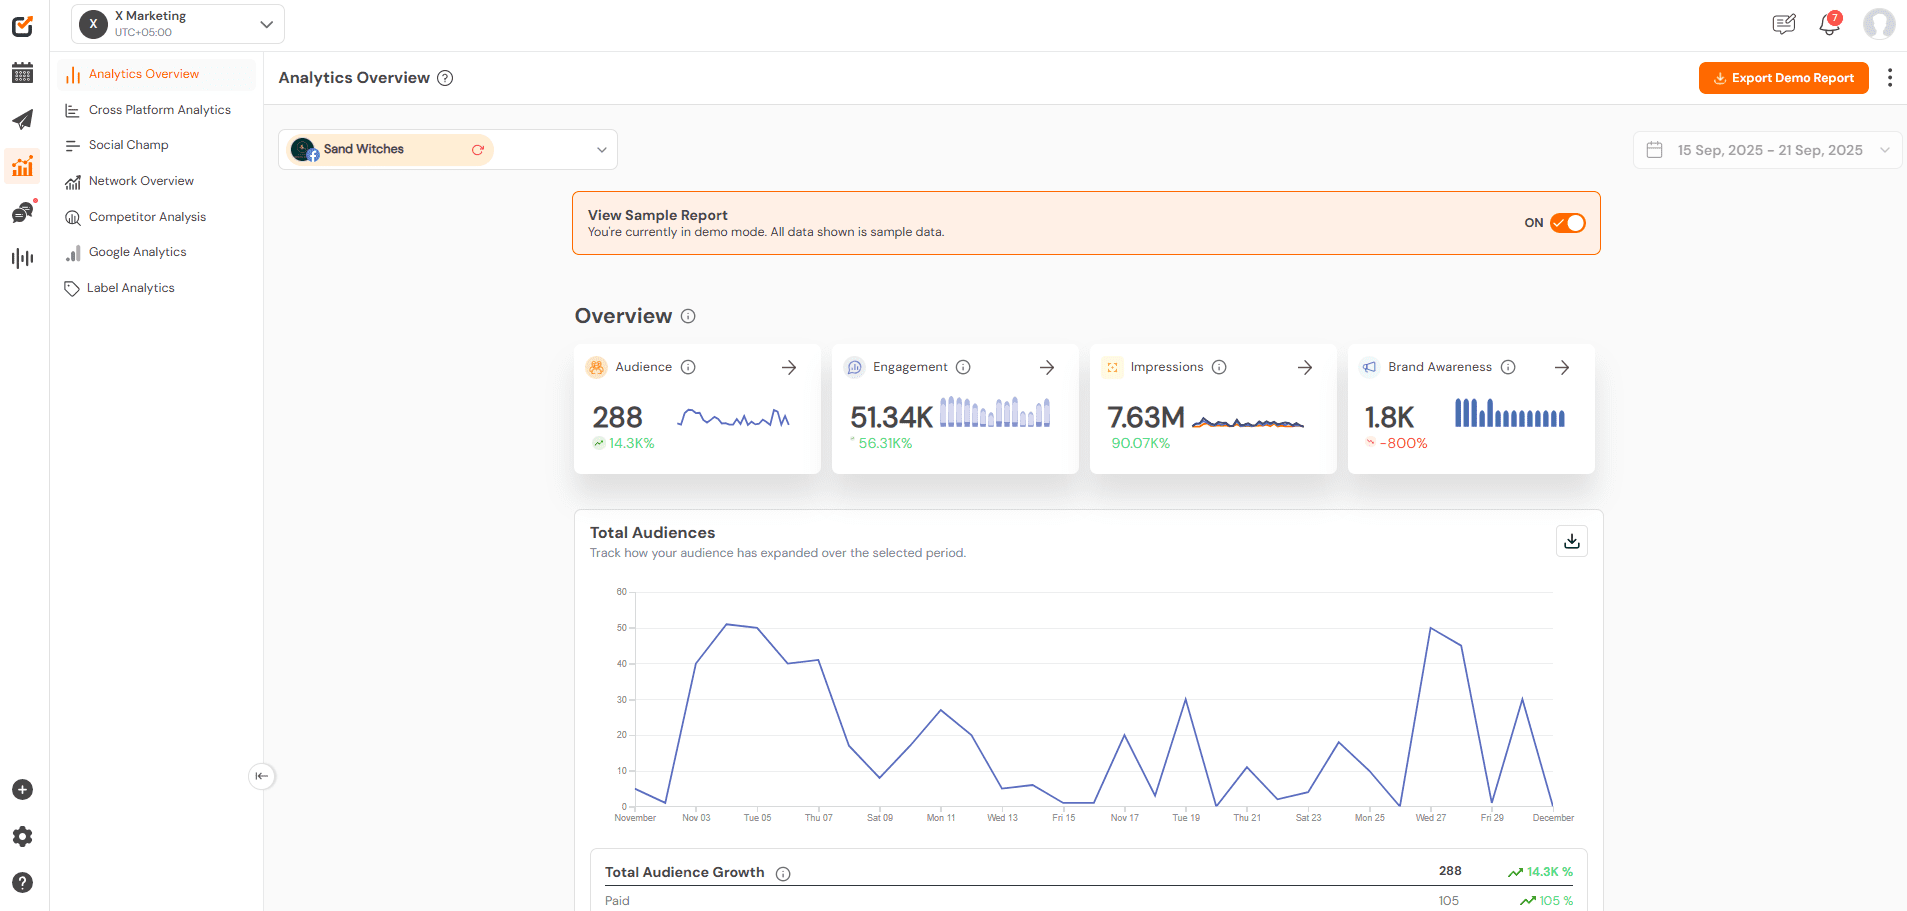
Task: Open the Sand Witches account selector dropdown
Action: [x=599, y=149]
